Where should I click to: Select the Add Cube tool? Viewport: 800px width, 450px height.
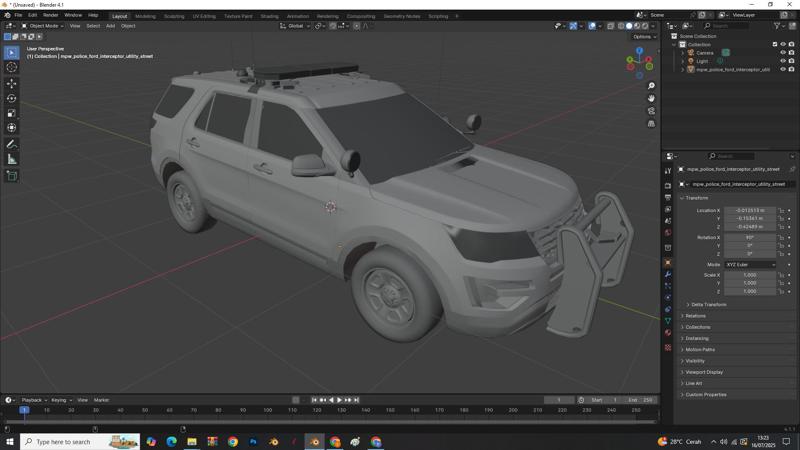(12, 176)
